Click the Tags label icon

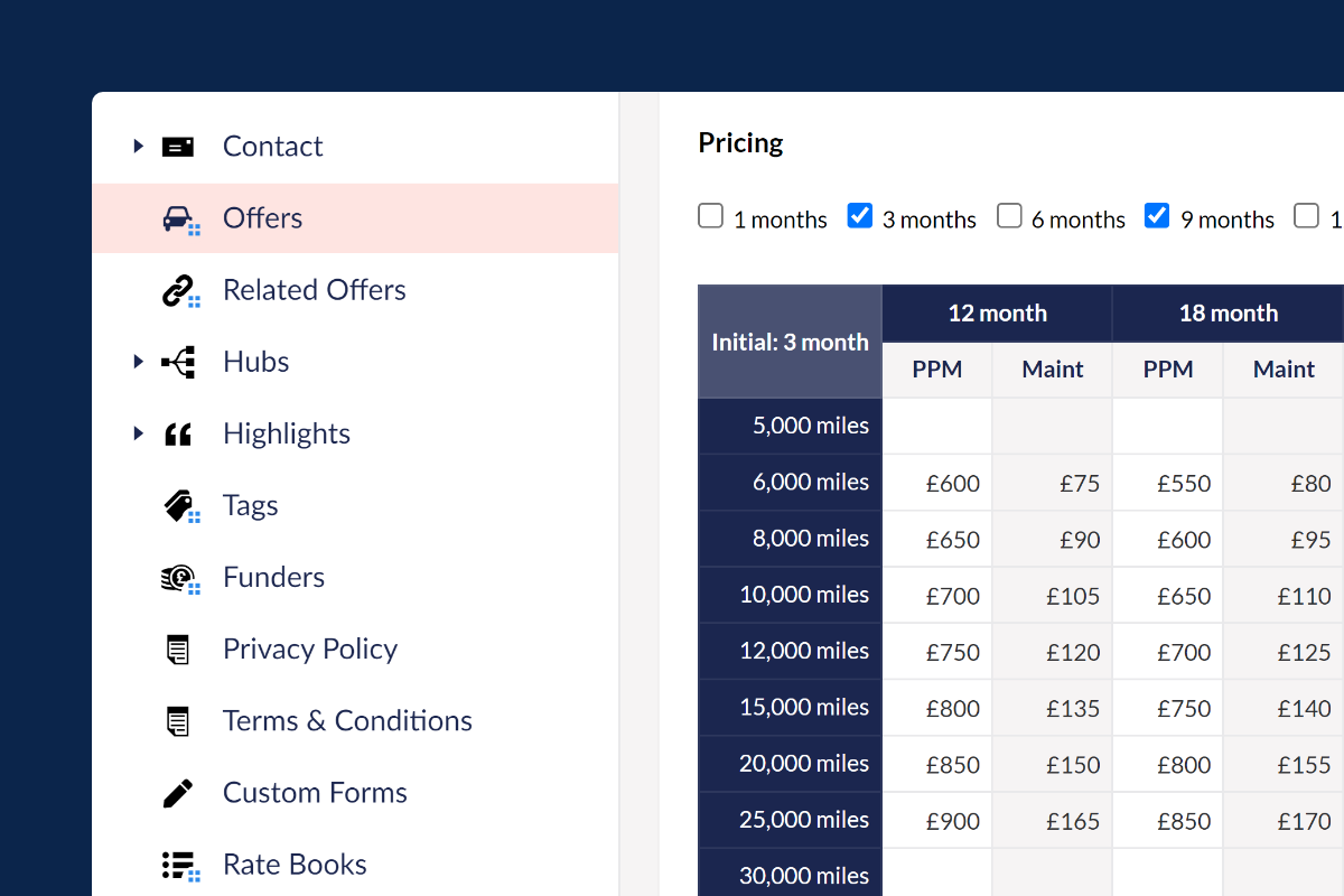pos(180,506)
